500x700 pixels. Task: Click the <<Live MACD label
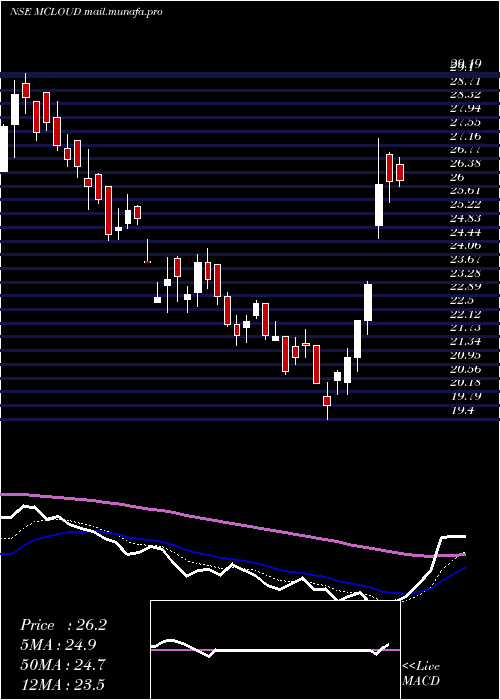421,674
